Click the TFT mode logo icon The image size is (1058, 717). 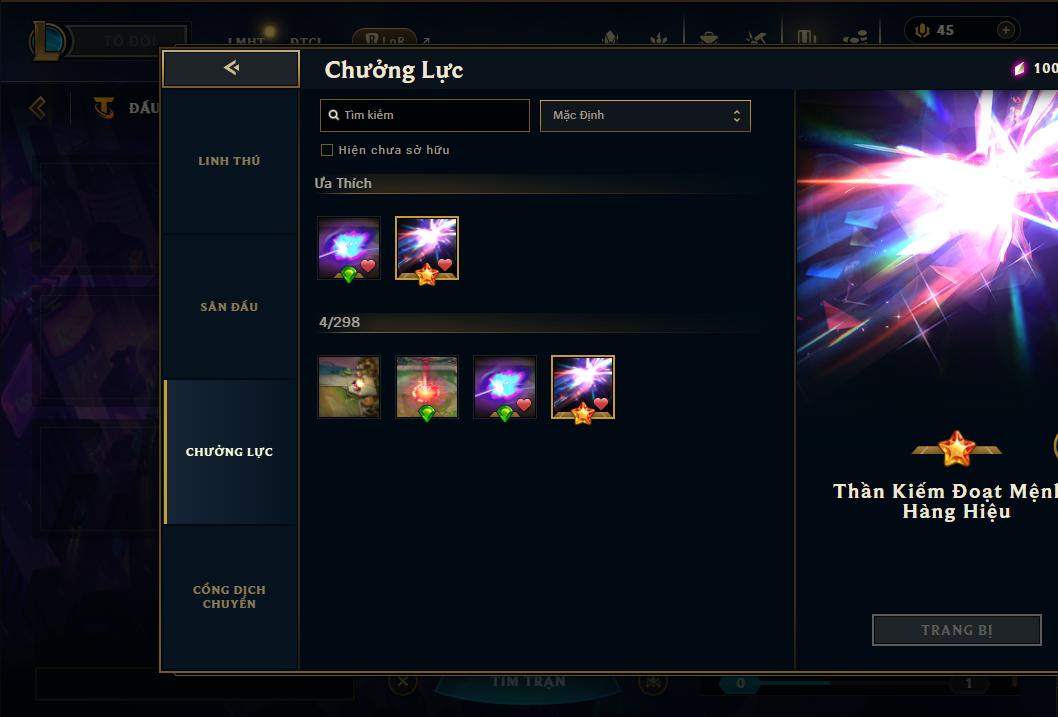tap(104, 107)
